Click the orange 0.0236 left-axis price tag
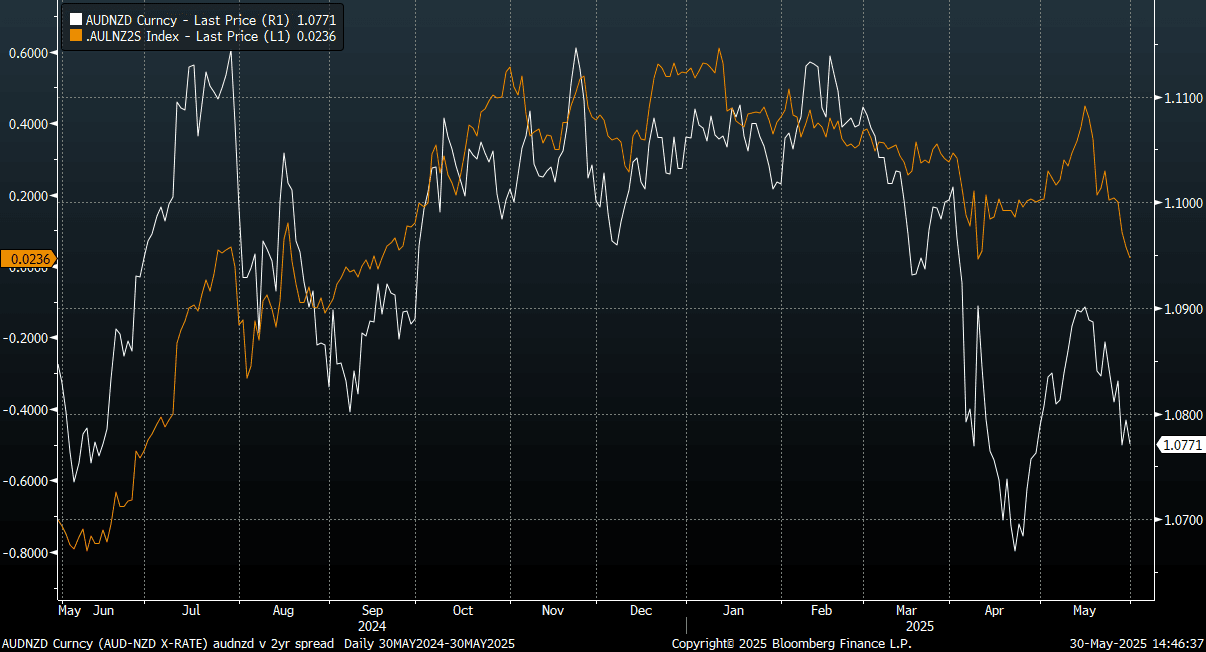1206x652 pixels. [29, 260]
